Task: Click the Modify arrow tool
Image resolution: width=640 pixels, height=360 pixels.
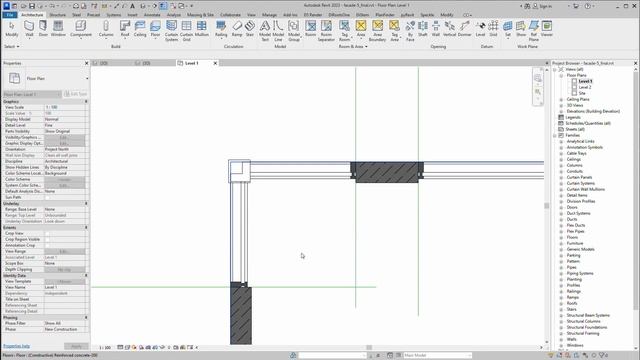Action: 12,29
